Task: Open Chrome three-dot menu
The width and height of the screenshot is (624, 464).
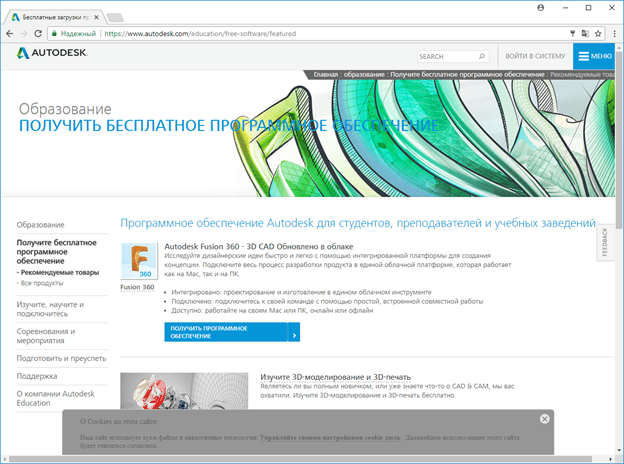Action: [x=614, y=34]
